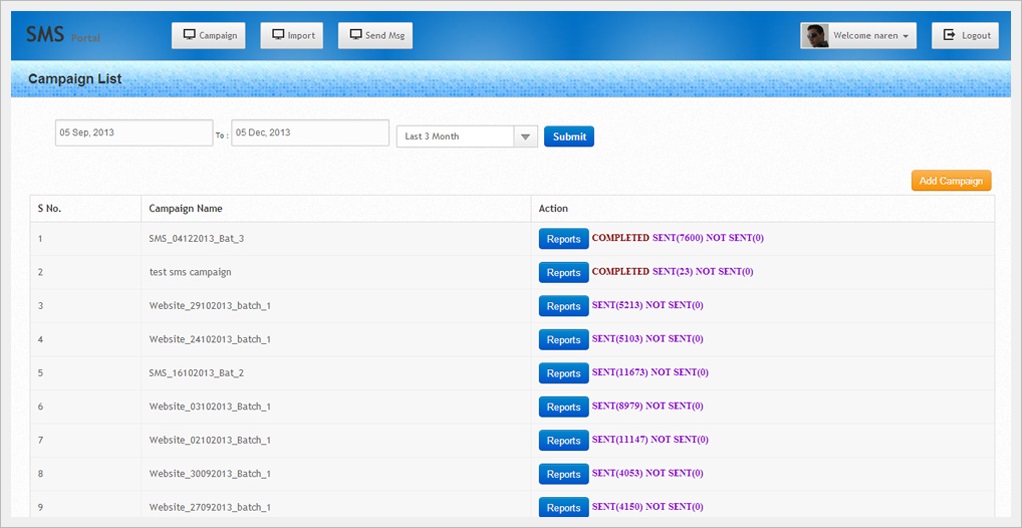Click the monitor icon on Campaign button
The height and width of the screenshot is (528, 1022).
(189, 35)
